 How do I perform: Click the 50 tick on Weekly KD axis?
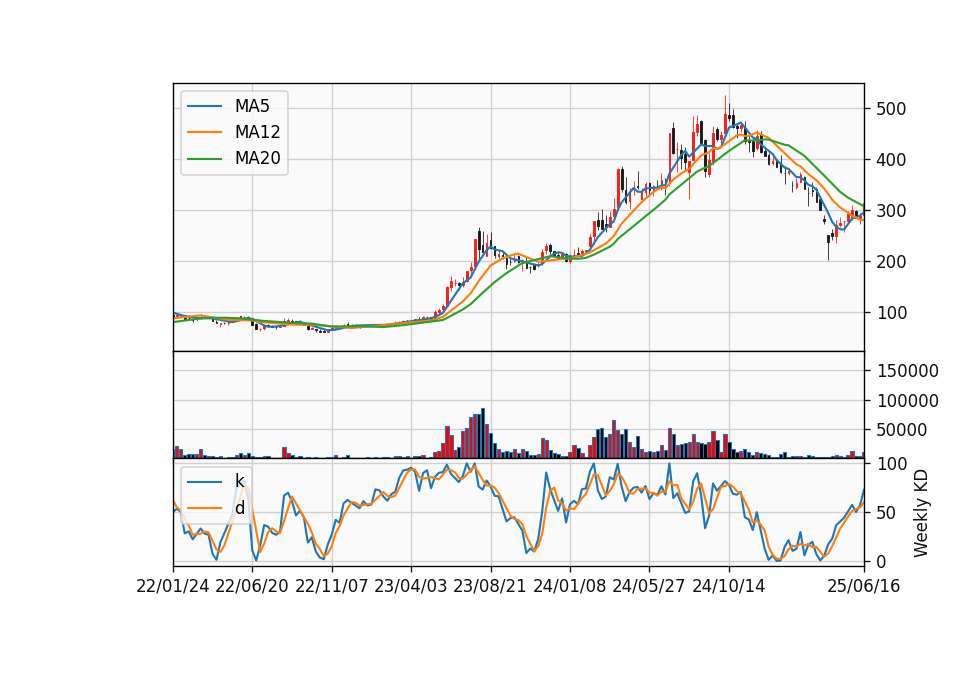(886, 513)
